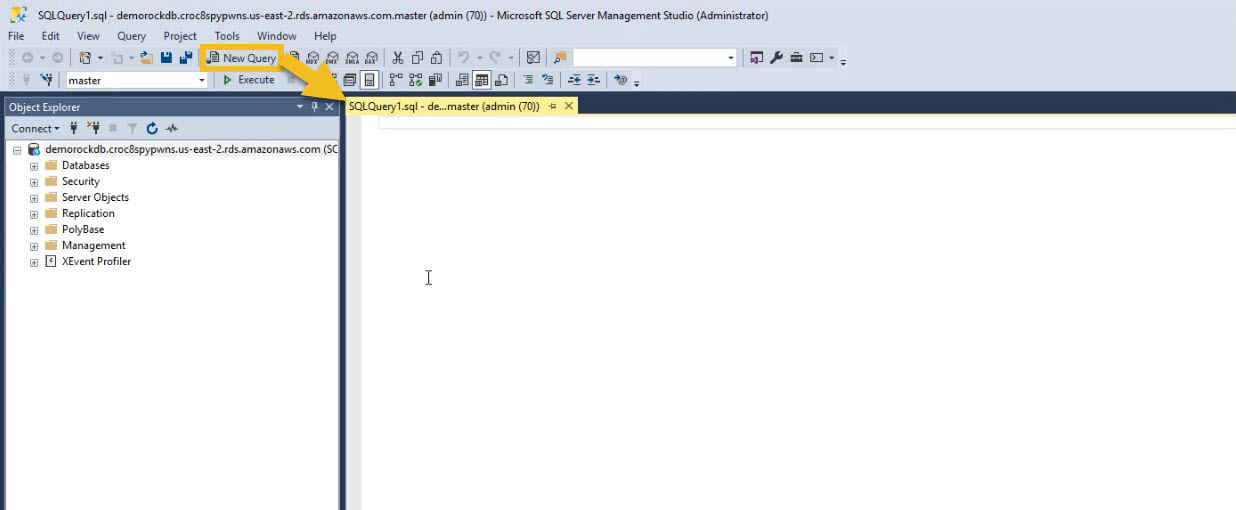Click the XMLA query icon
1236x510 pixels.
(x=351, y=58)
